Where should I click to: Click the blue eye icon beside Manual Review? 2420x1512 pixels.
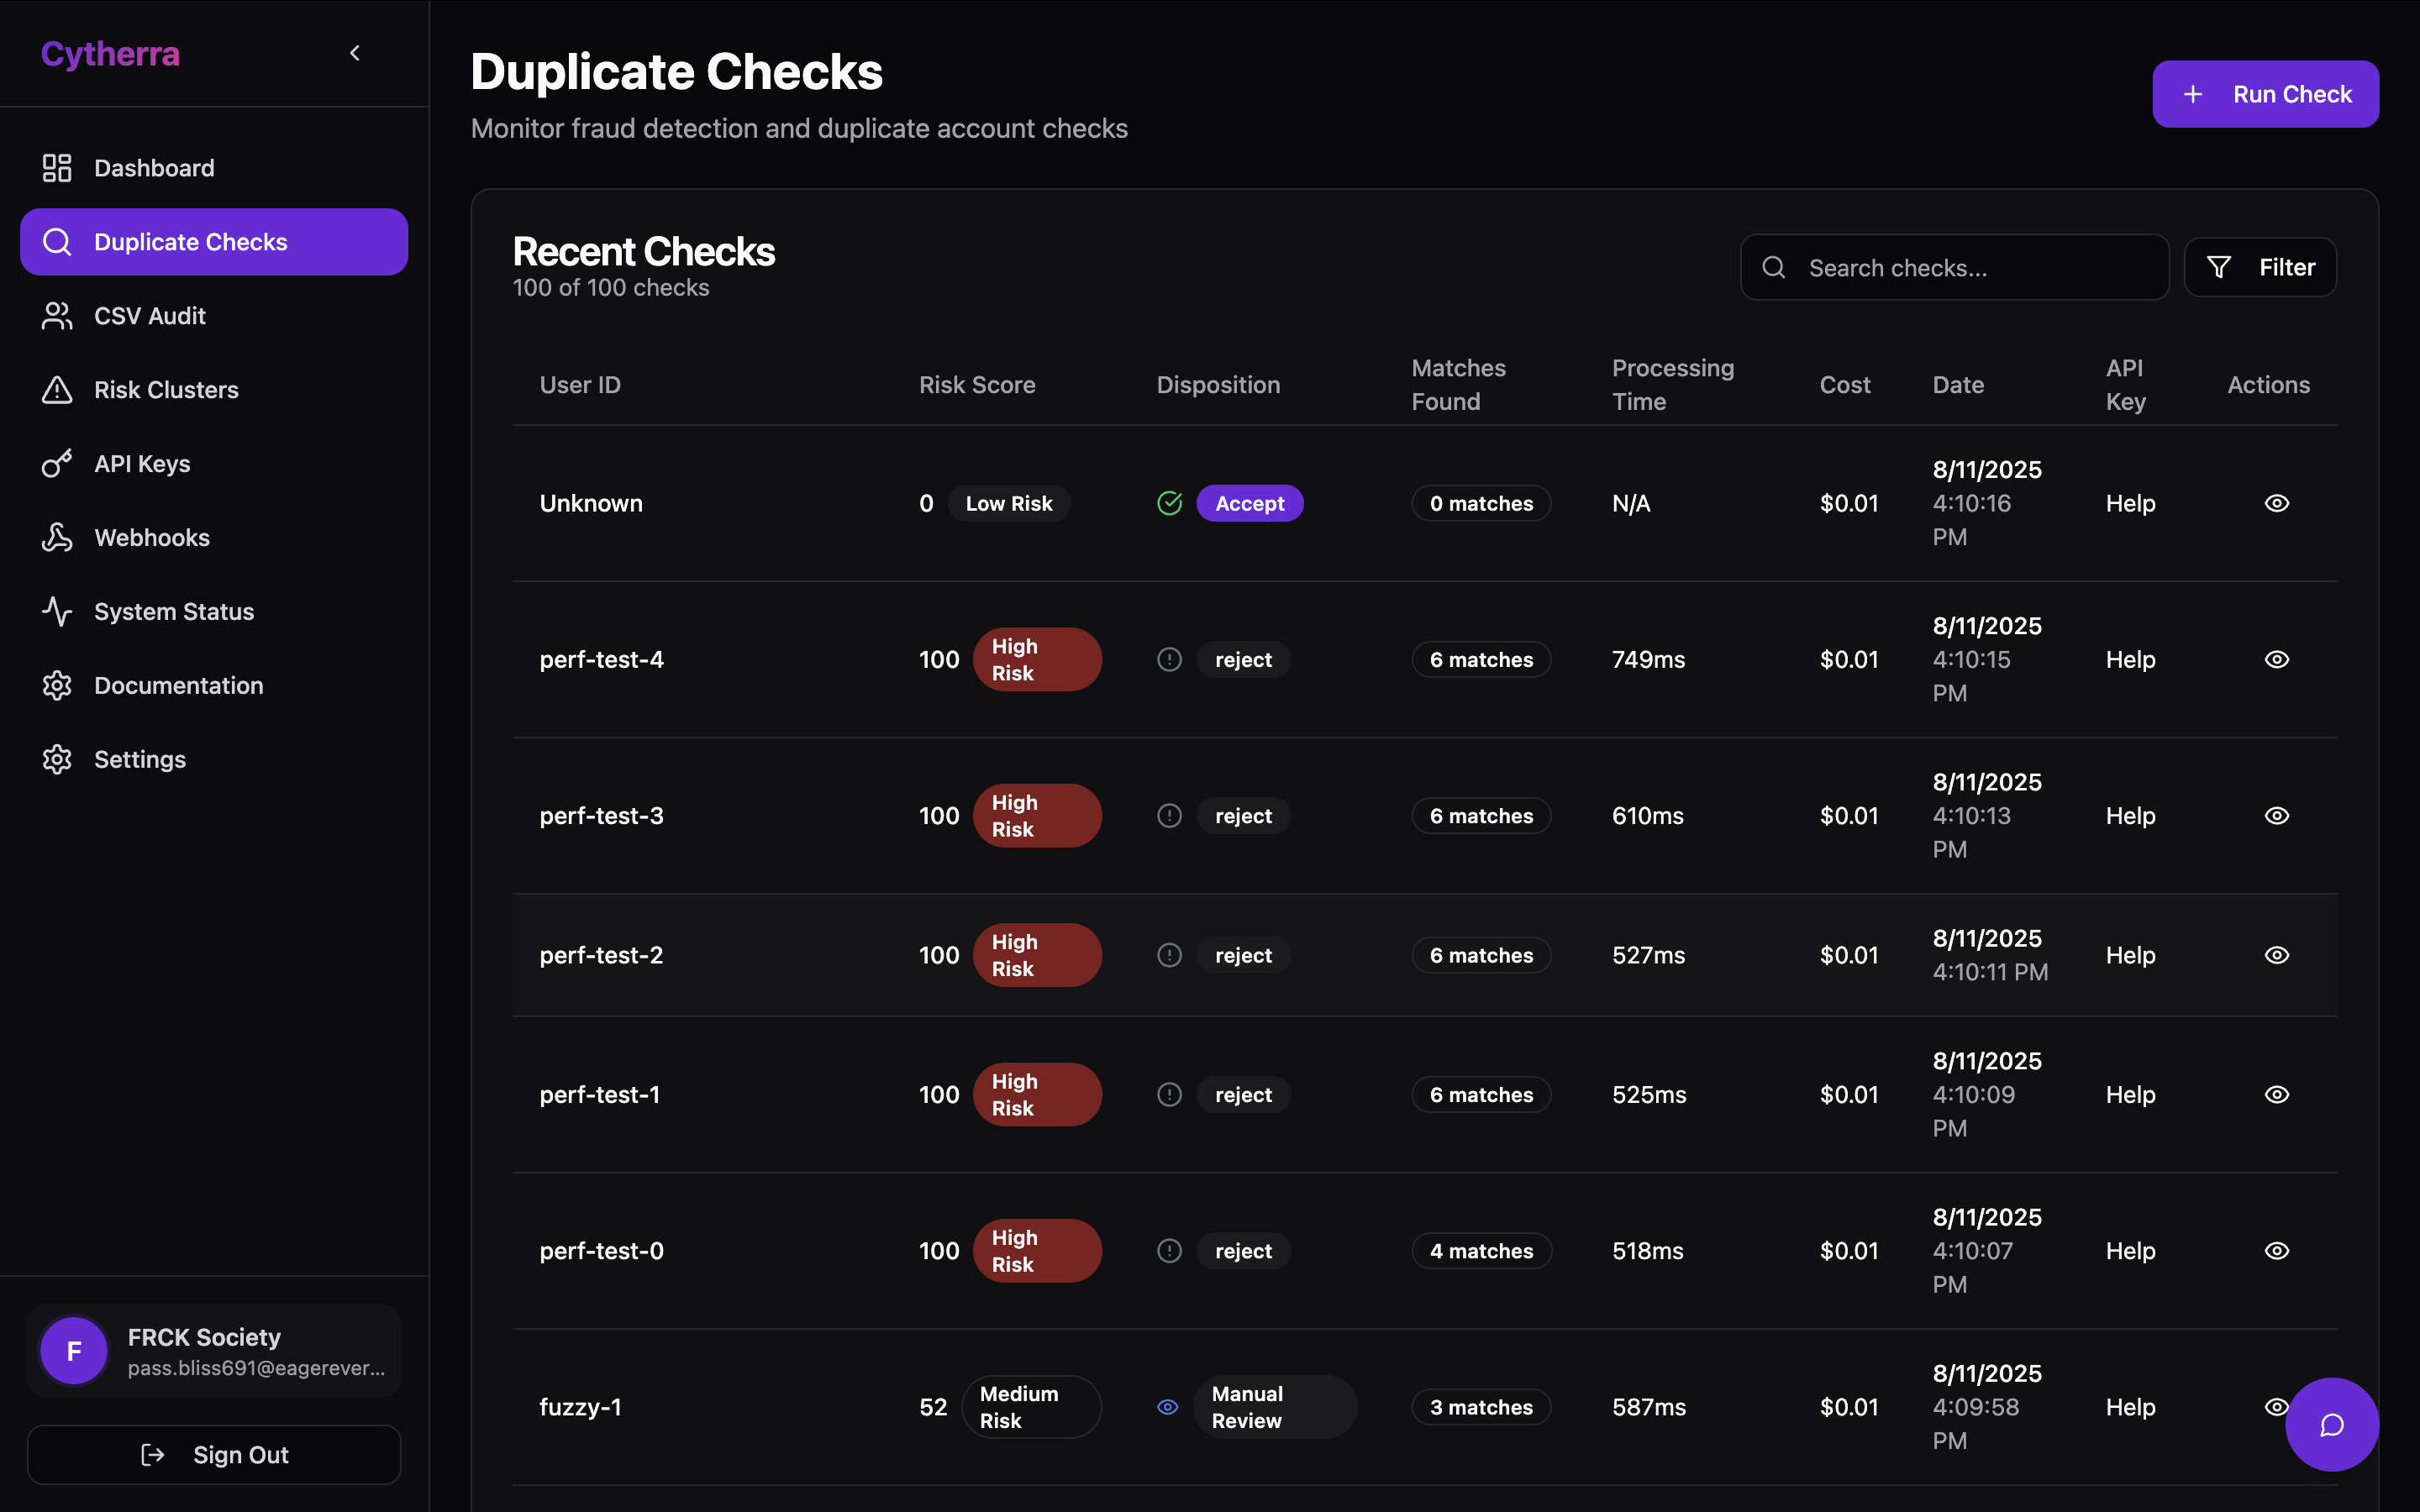pyautogui.click(x=1167, y=1407)
